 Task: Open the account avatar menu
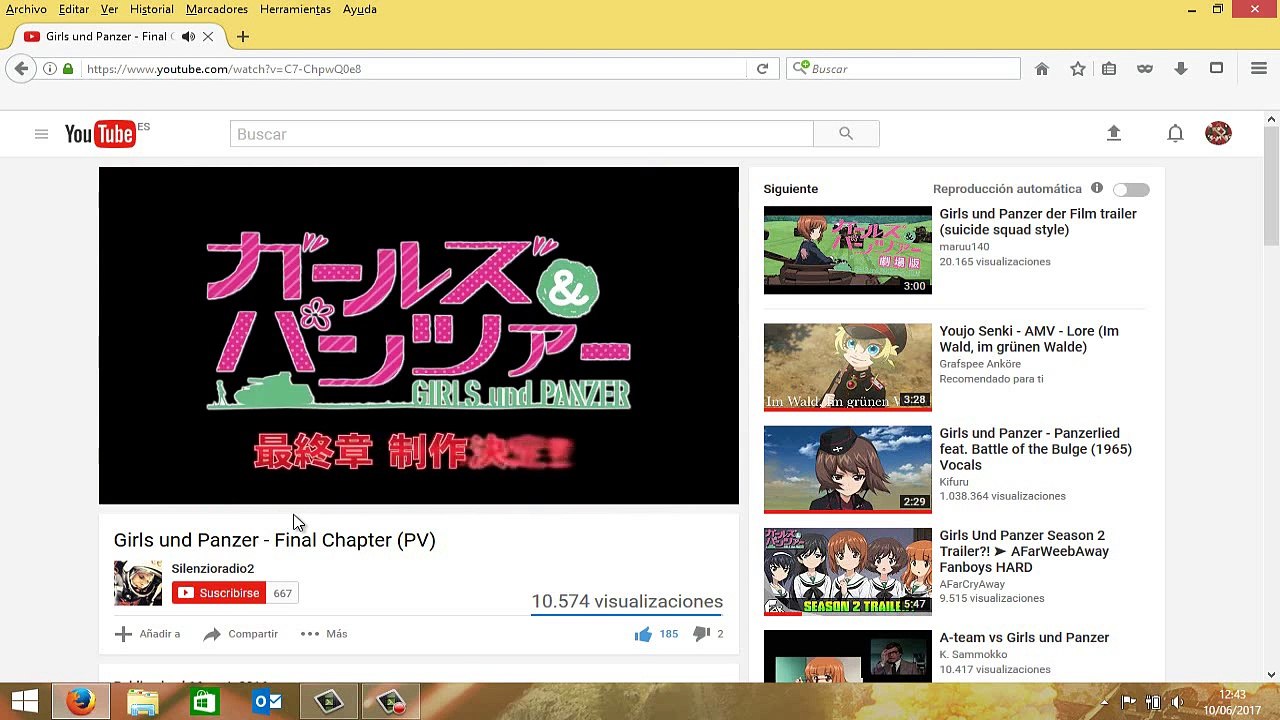(1218, 133)
